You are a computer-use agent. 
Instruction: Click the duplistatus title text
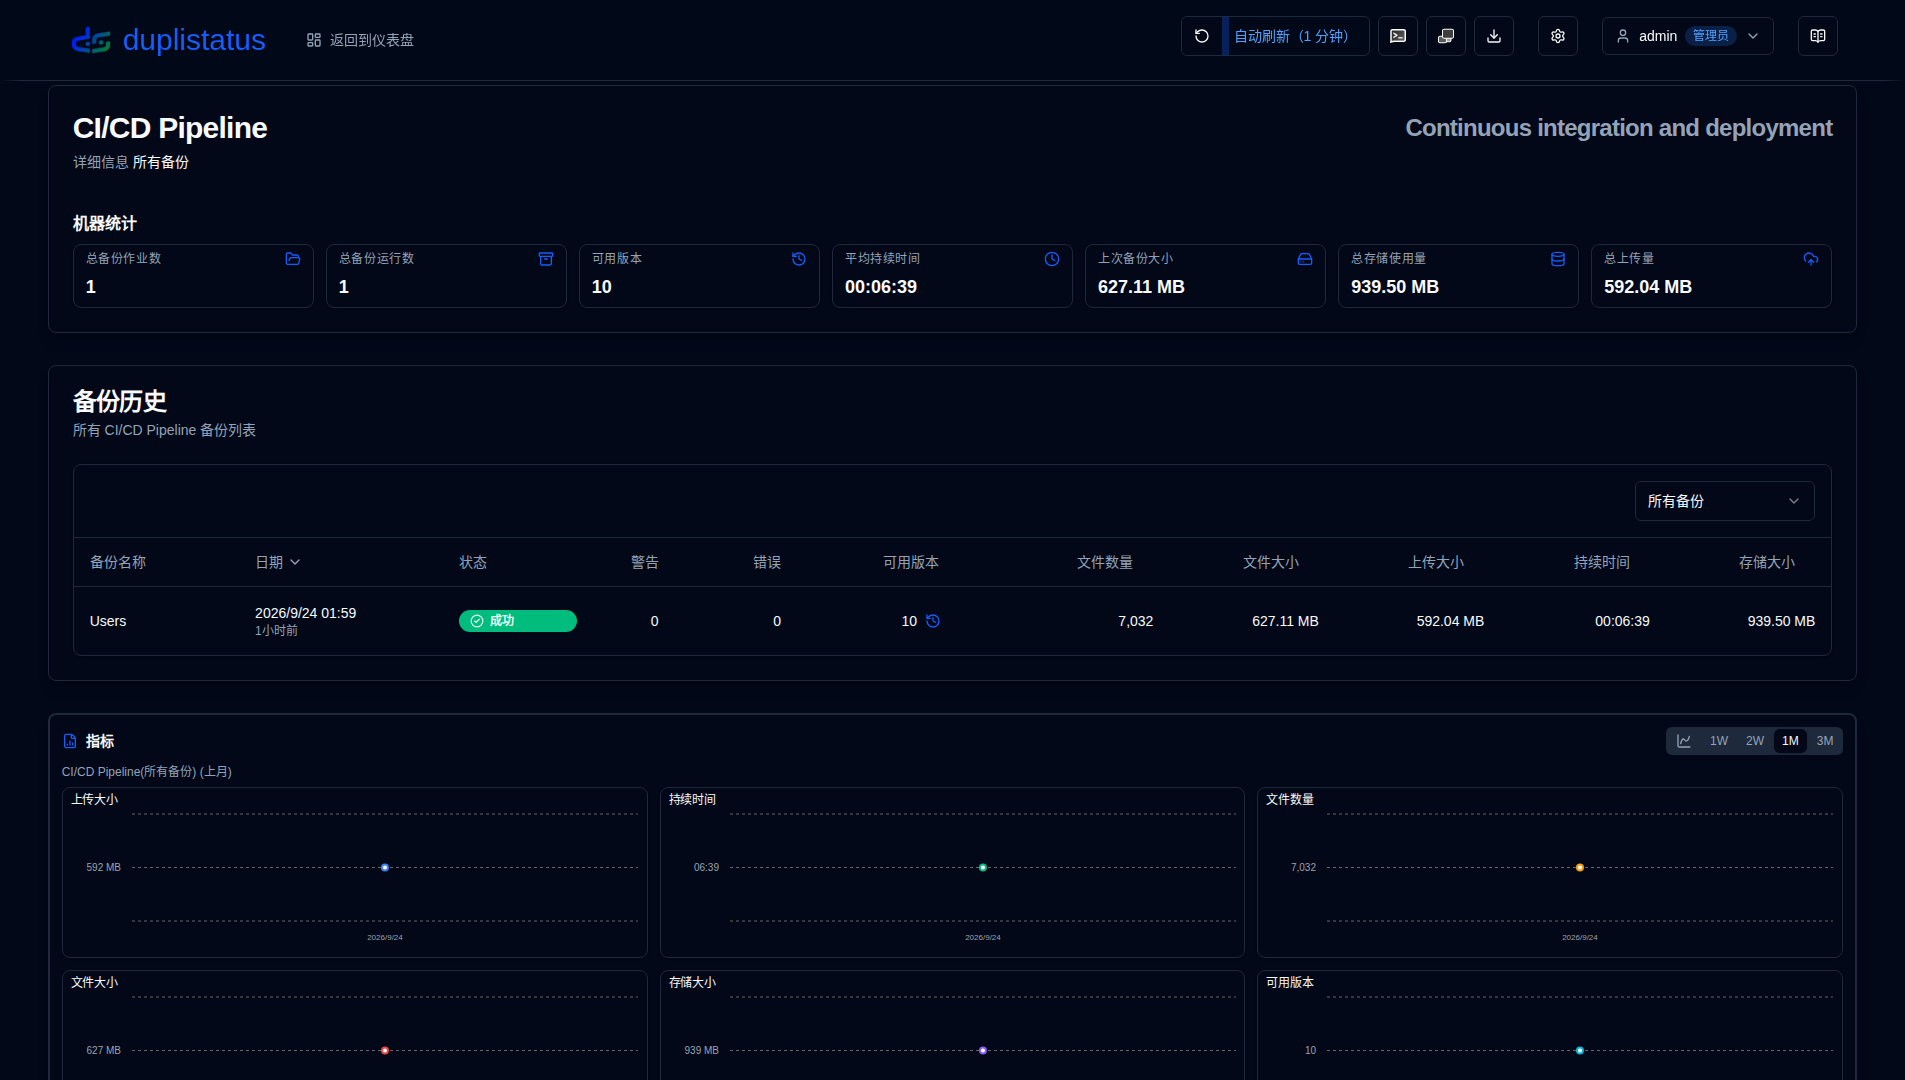point(194,40)
